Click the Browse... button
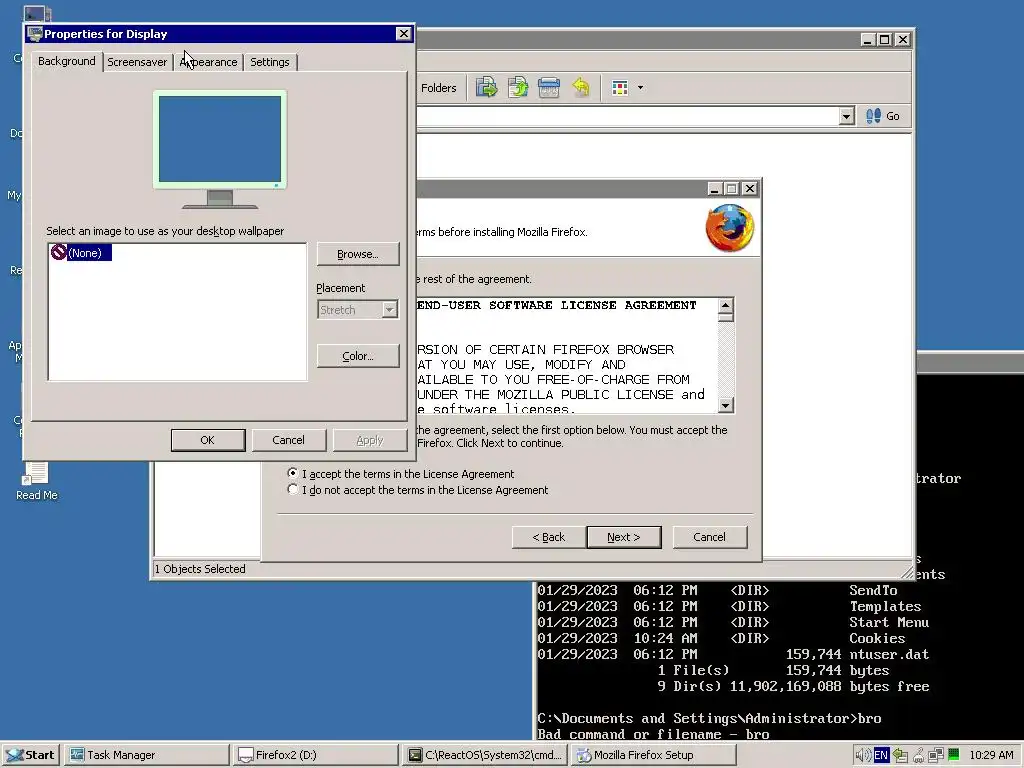The height and width of the screenshot is (768, 1024). 358,254
